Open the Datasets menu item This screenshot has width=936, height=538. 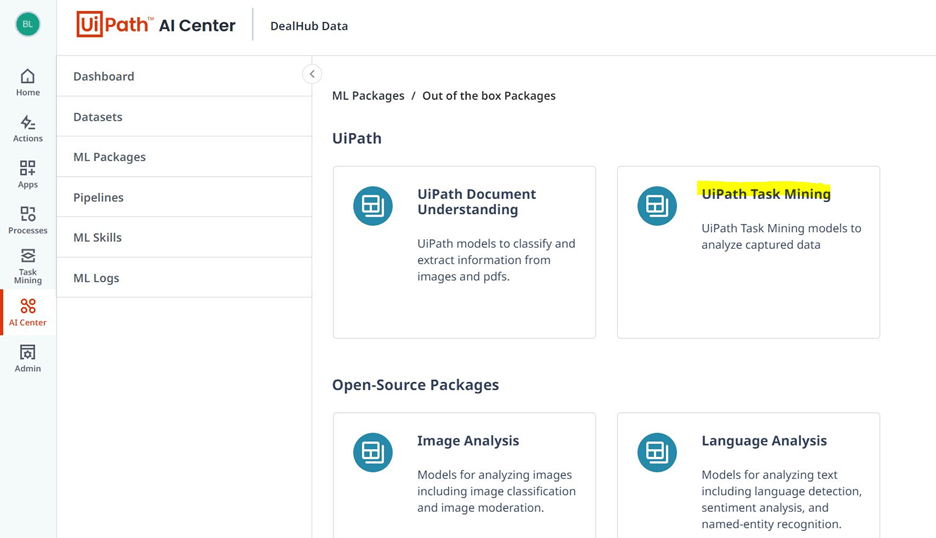[184, 117]
